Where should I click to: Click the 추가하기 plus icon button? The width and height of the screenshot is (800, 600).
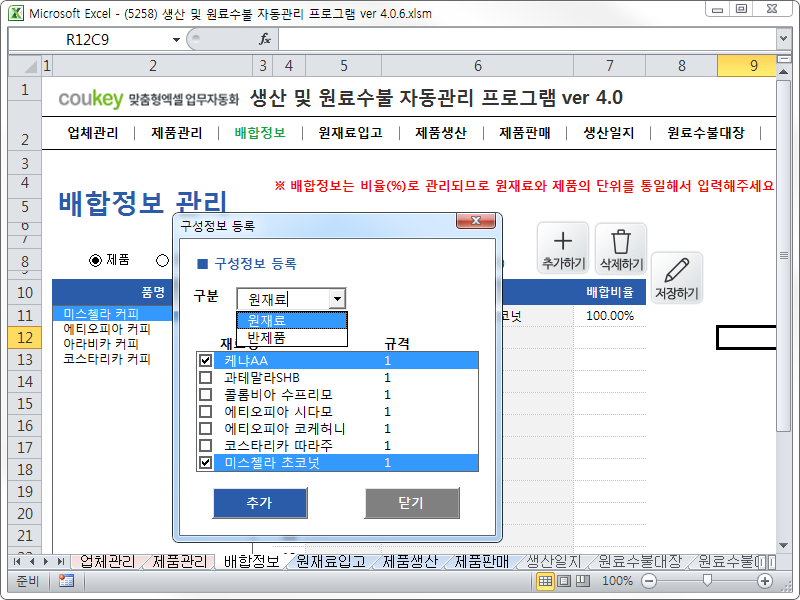point(563,248)
